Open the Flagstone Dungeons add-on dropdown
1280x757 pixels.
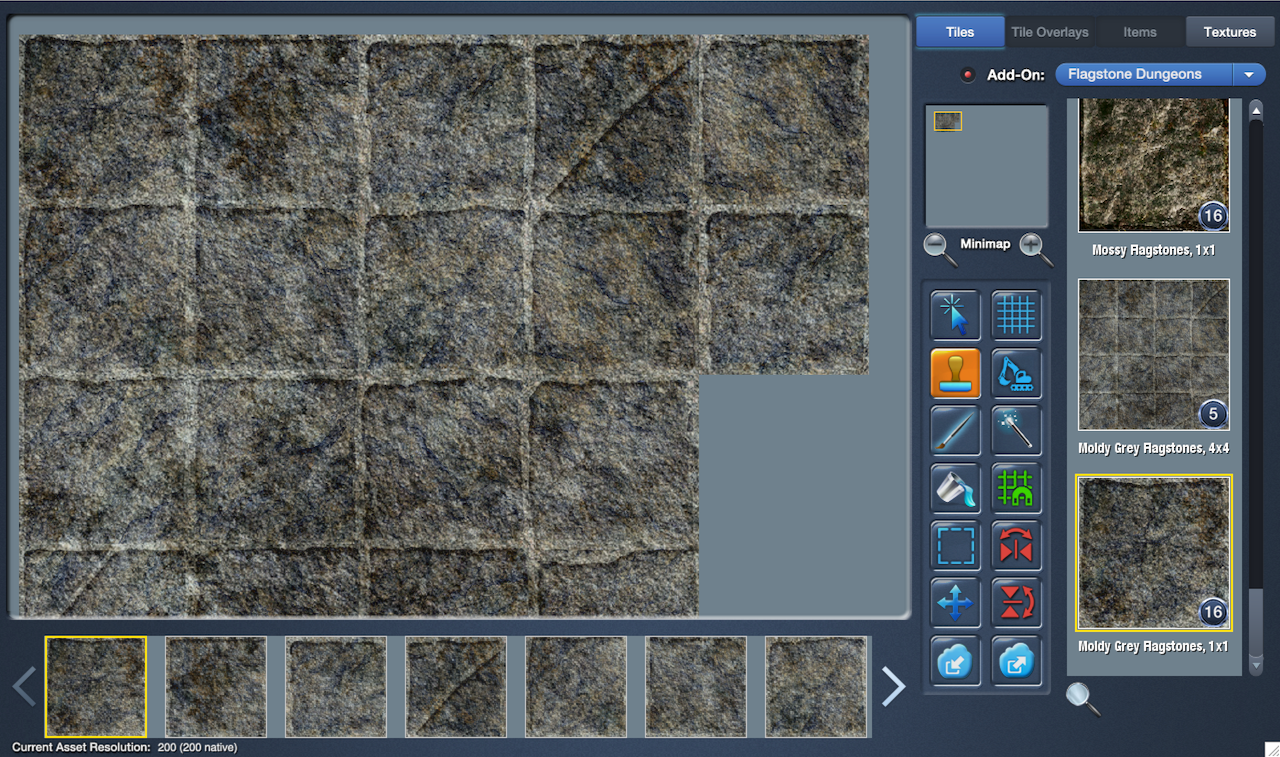[1160, 74]
